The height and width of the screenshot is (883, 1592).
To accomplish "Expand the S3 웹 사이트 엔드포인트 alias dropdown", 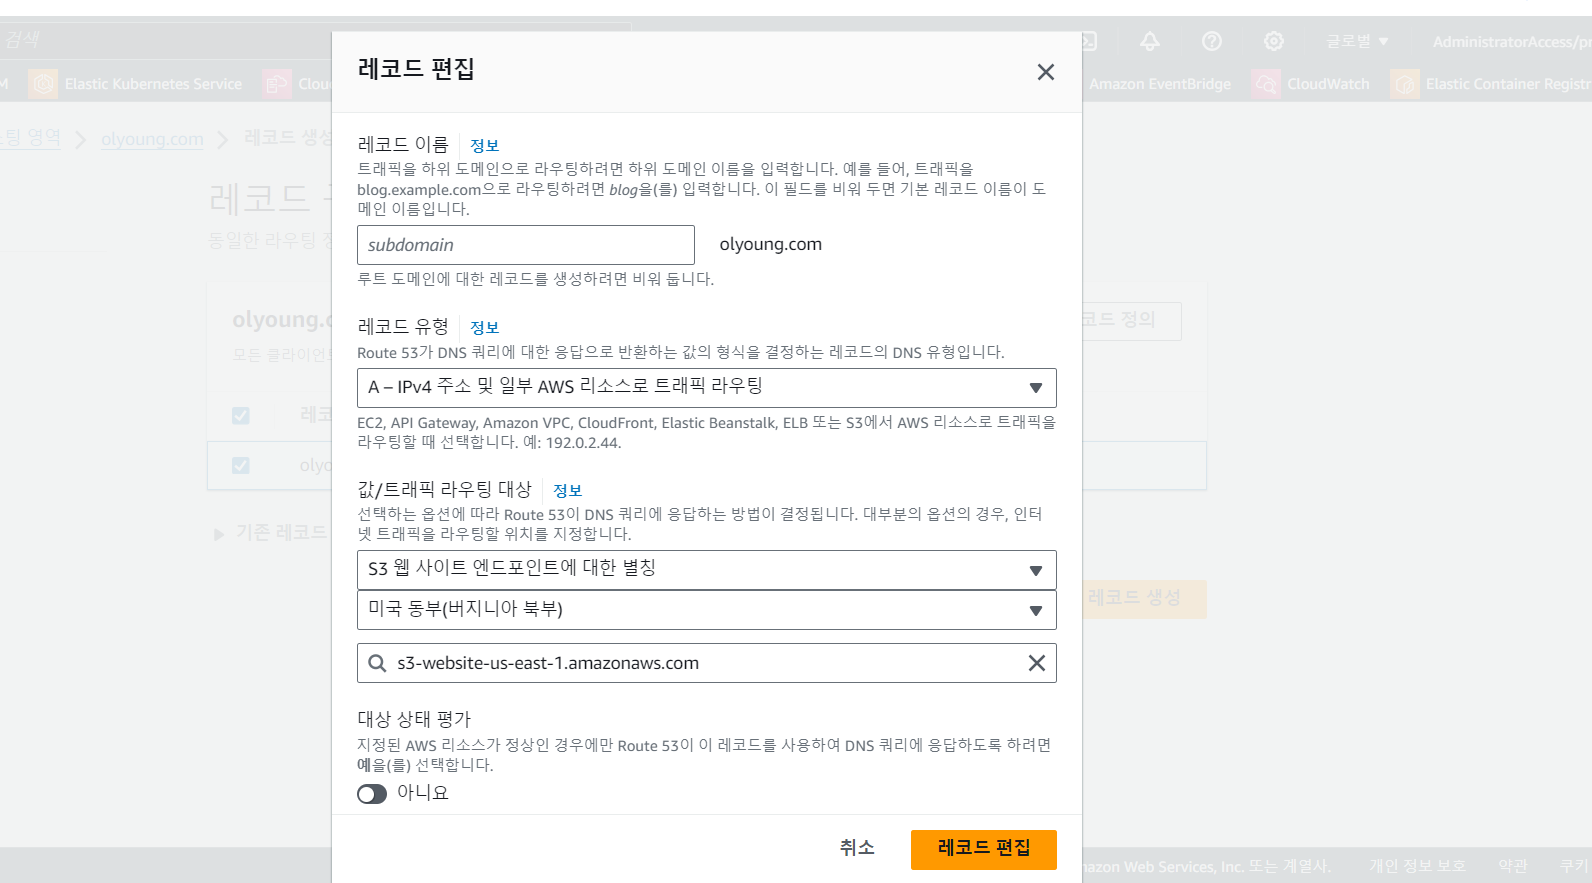I will pos(707,570).
